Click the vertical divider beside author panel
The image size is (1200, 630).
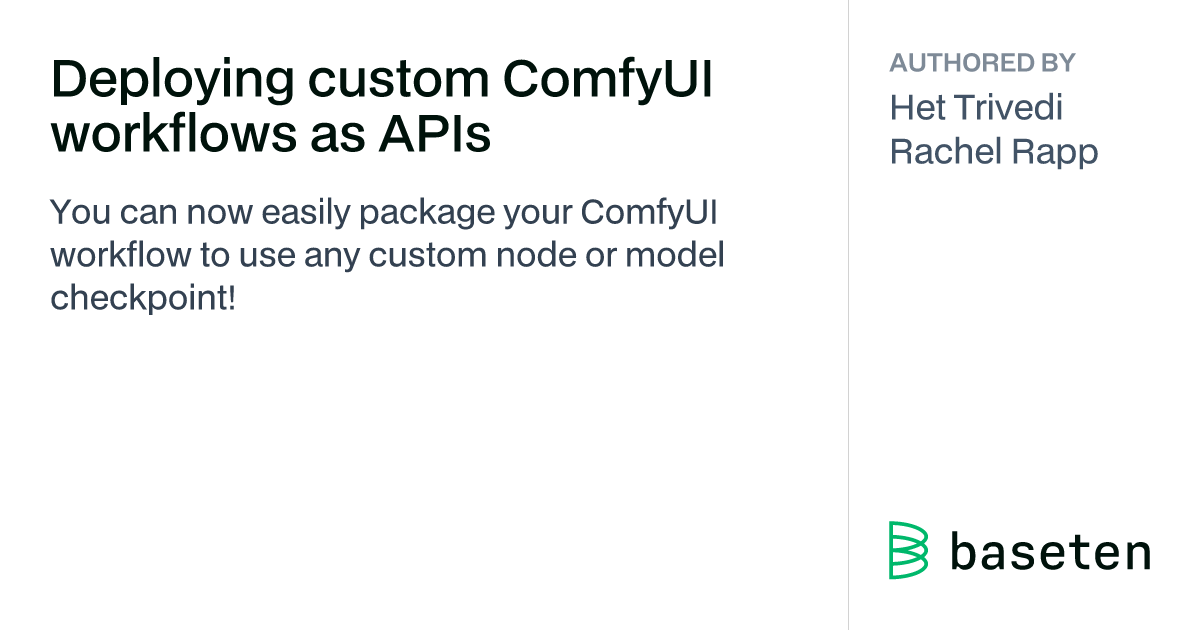[x=849, y=315]
